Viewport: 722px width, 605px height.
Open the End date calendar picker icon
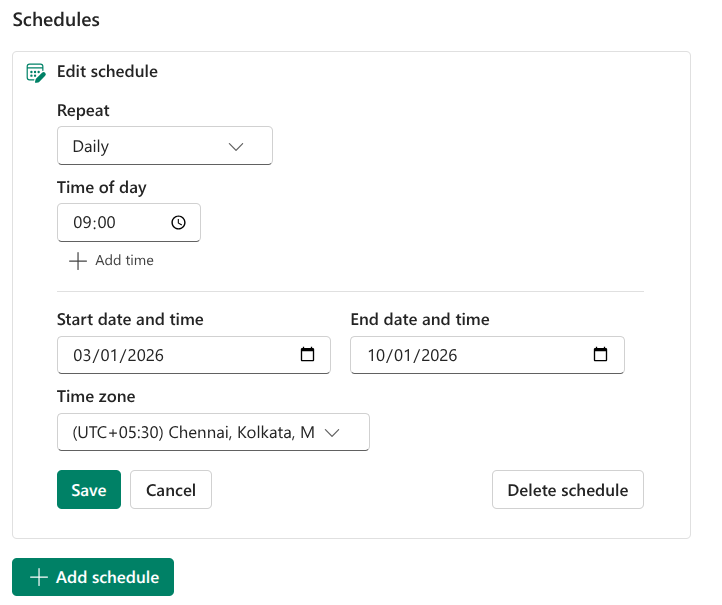tap(600, 355)
